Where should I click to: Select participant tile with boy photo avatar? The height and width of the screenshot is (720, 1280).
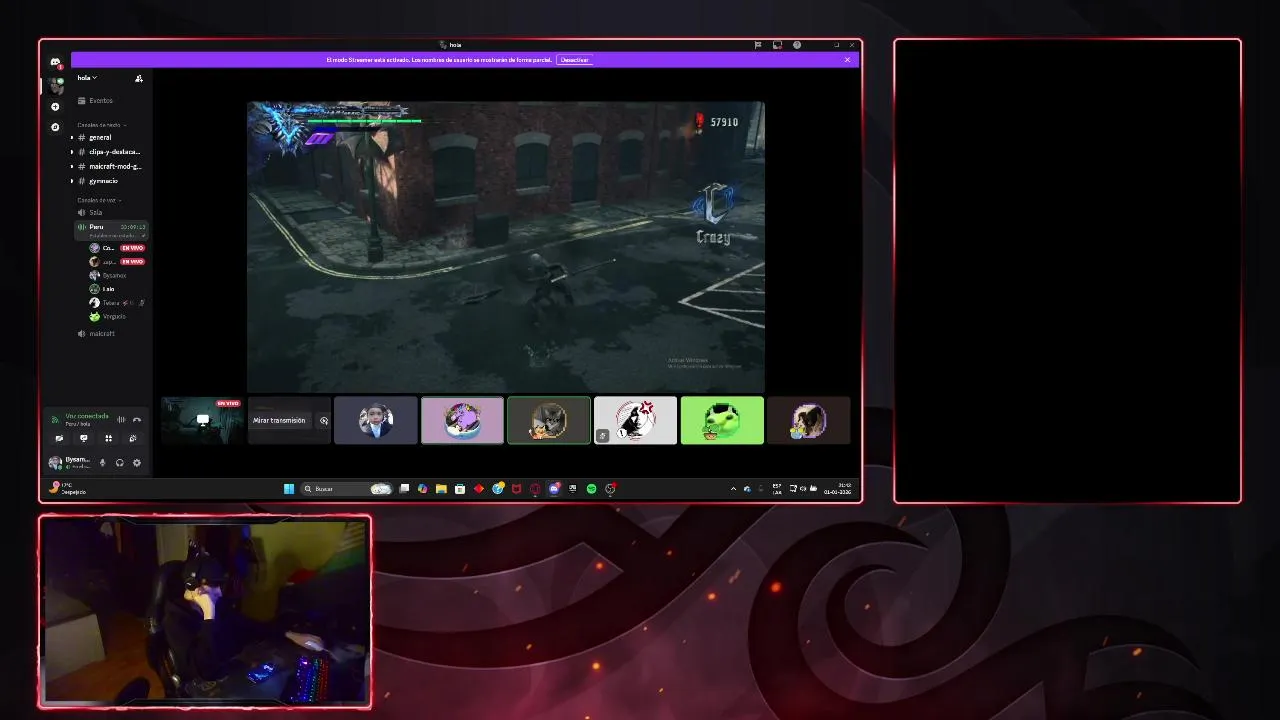pos(376,420)
